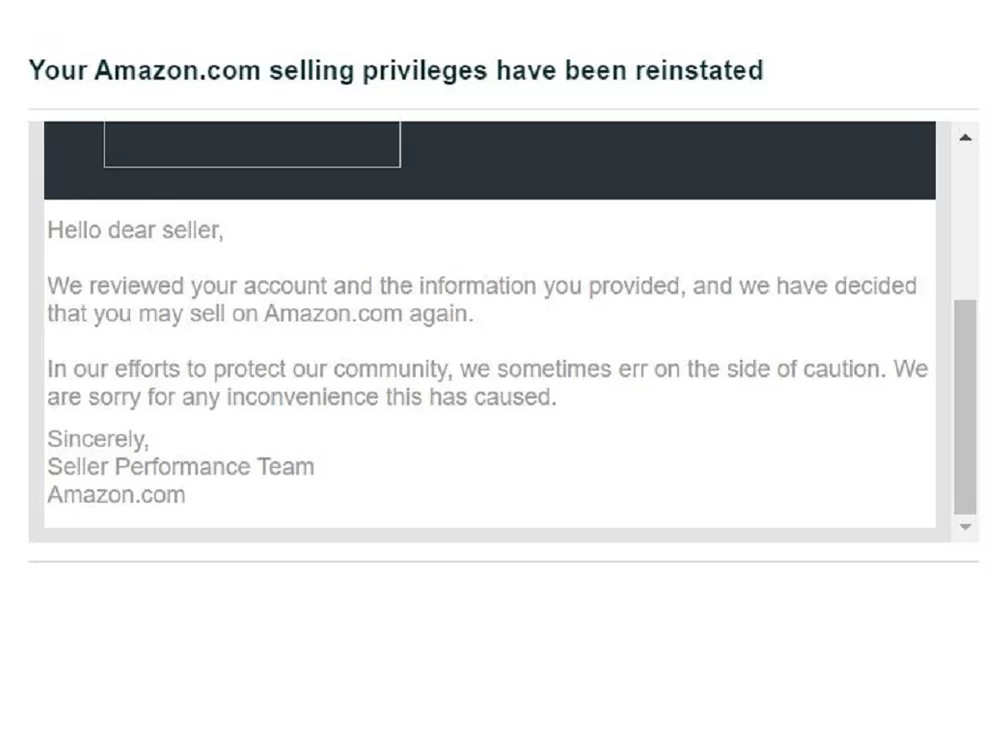1000x750 pixels.
Task: Click the 'are sorry for any inconvenience' line
Action: click(x=302, y=397)
